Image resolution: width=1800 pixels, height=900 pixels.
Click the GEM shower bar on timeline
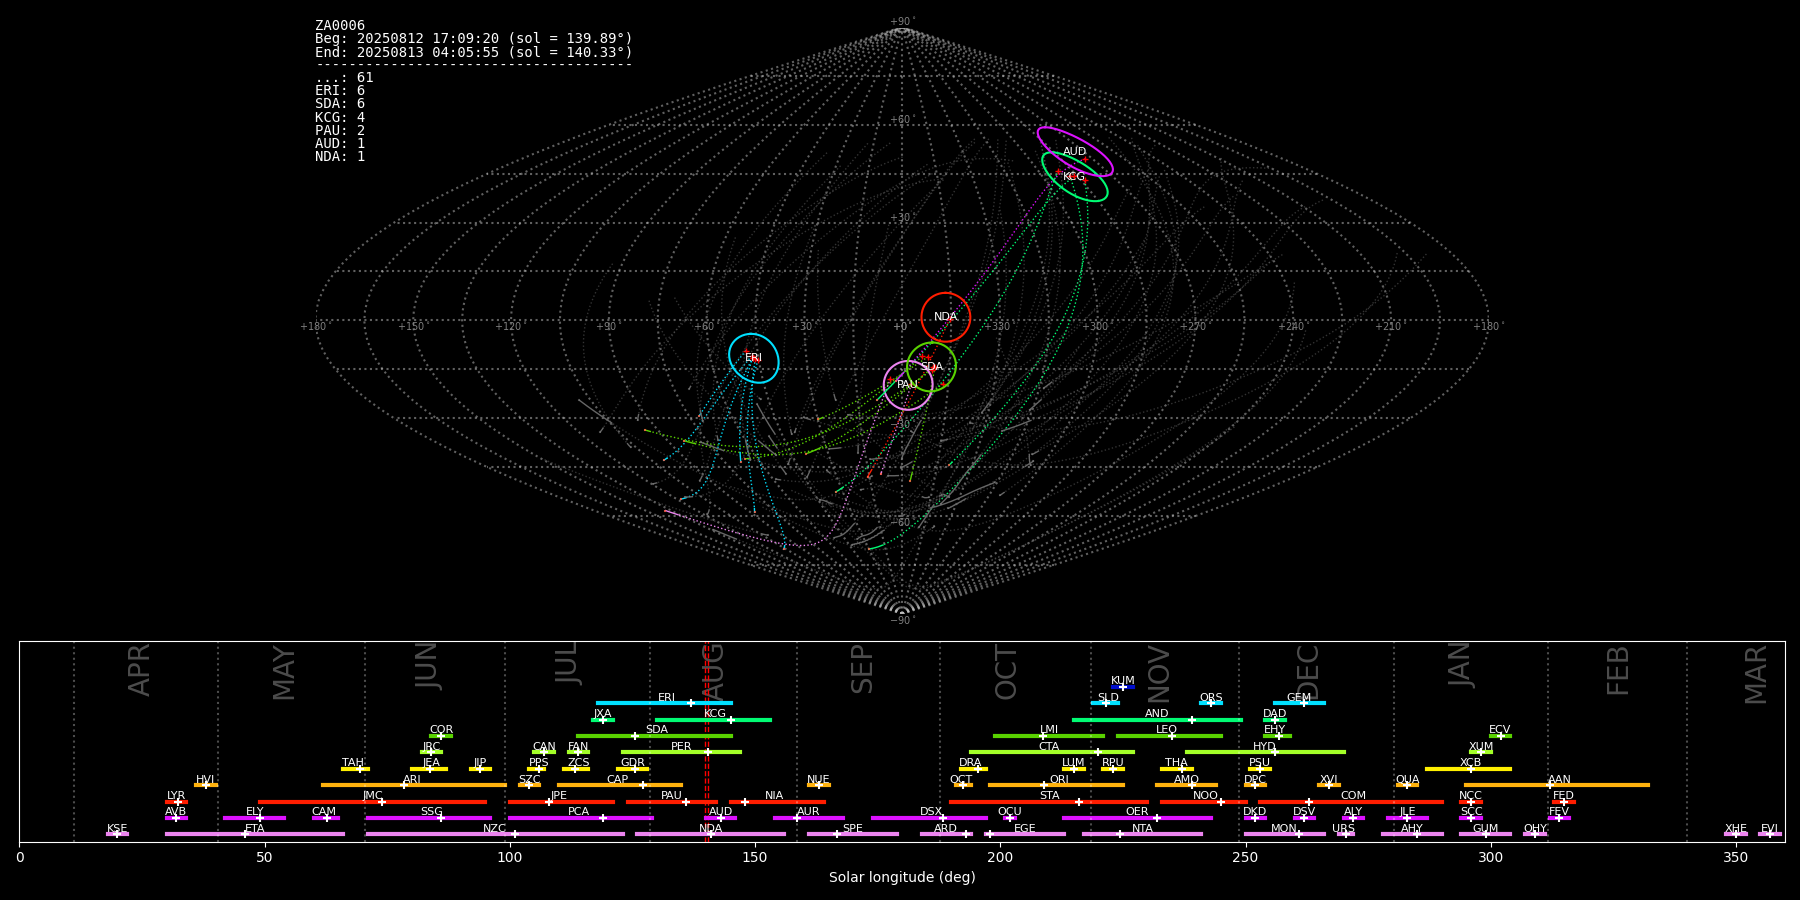coord(1299,703)
